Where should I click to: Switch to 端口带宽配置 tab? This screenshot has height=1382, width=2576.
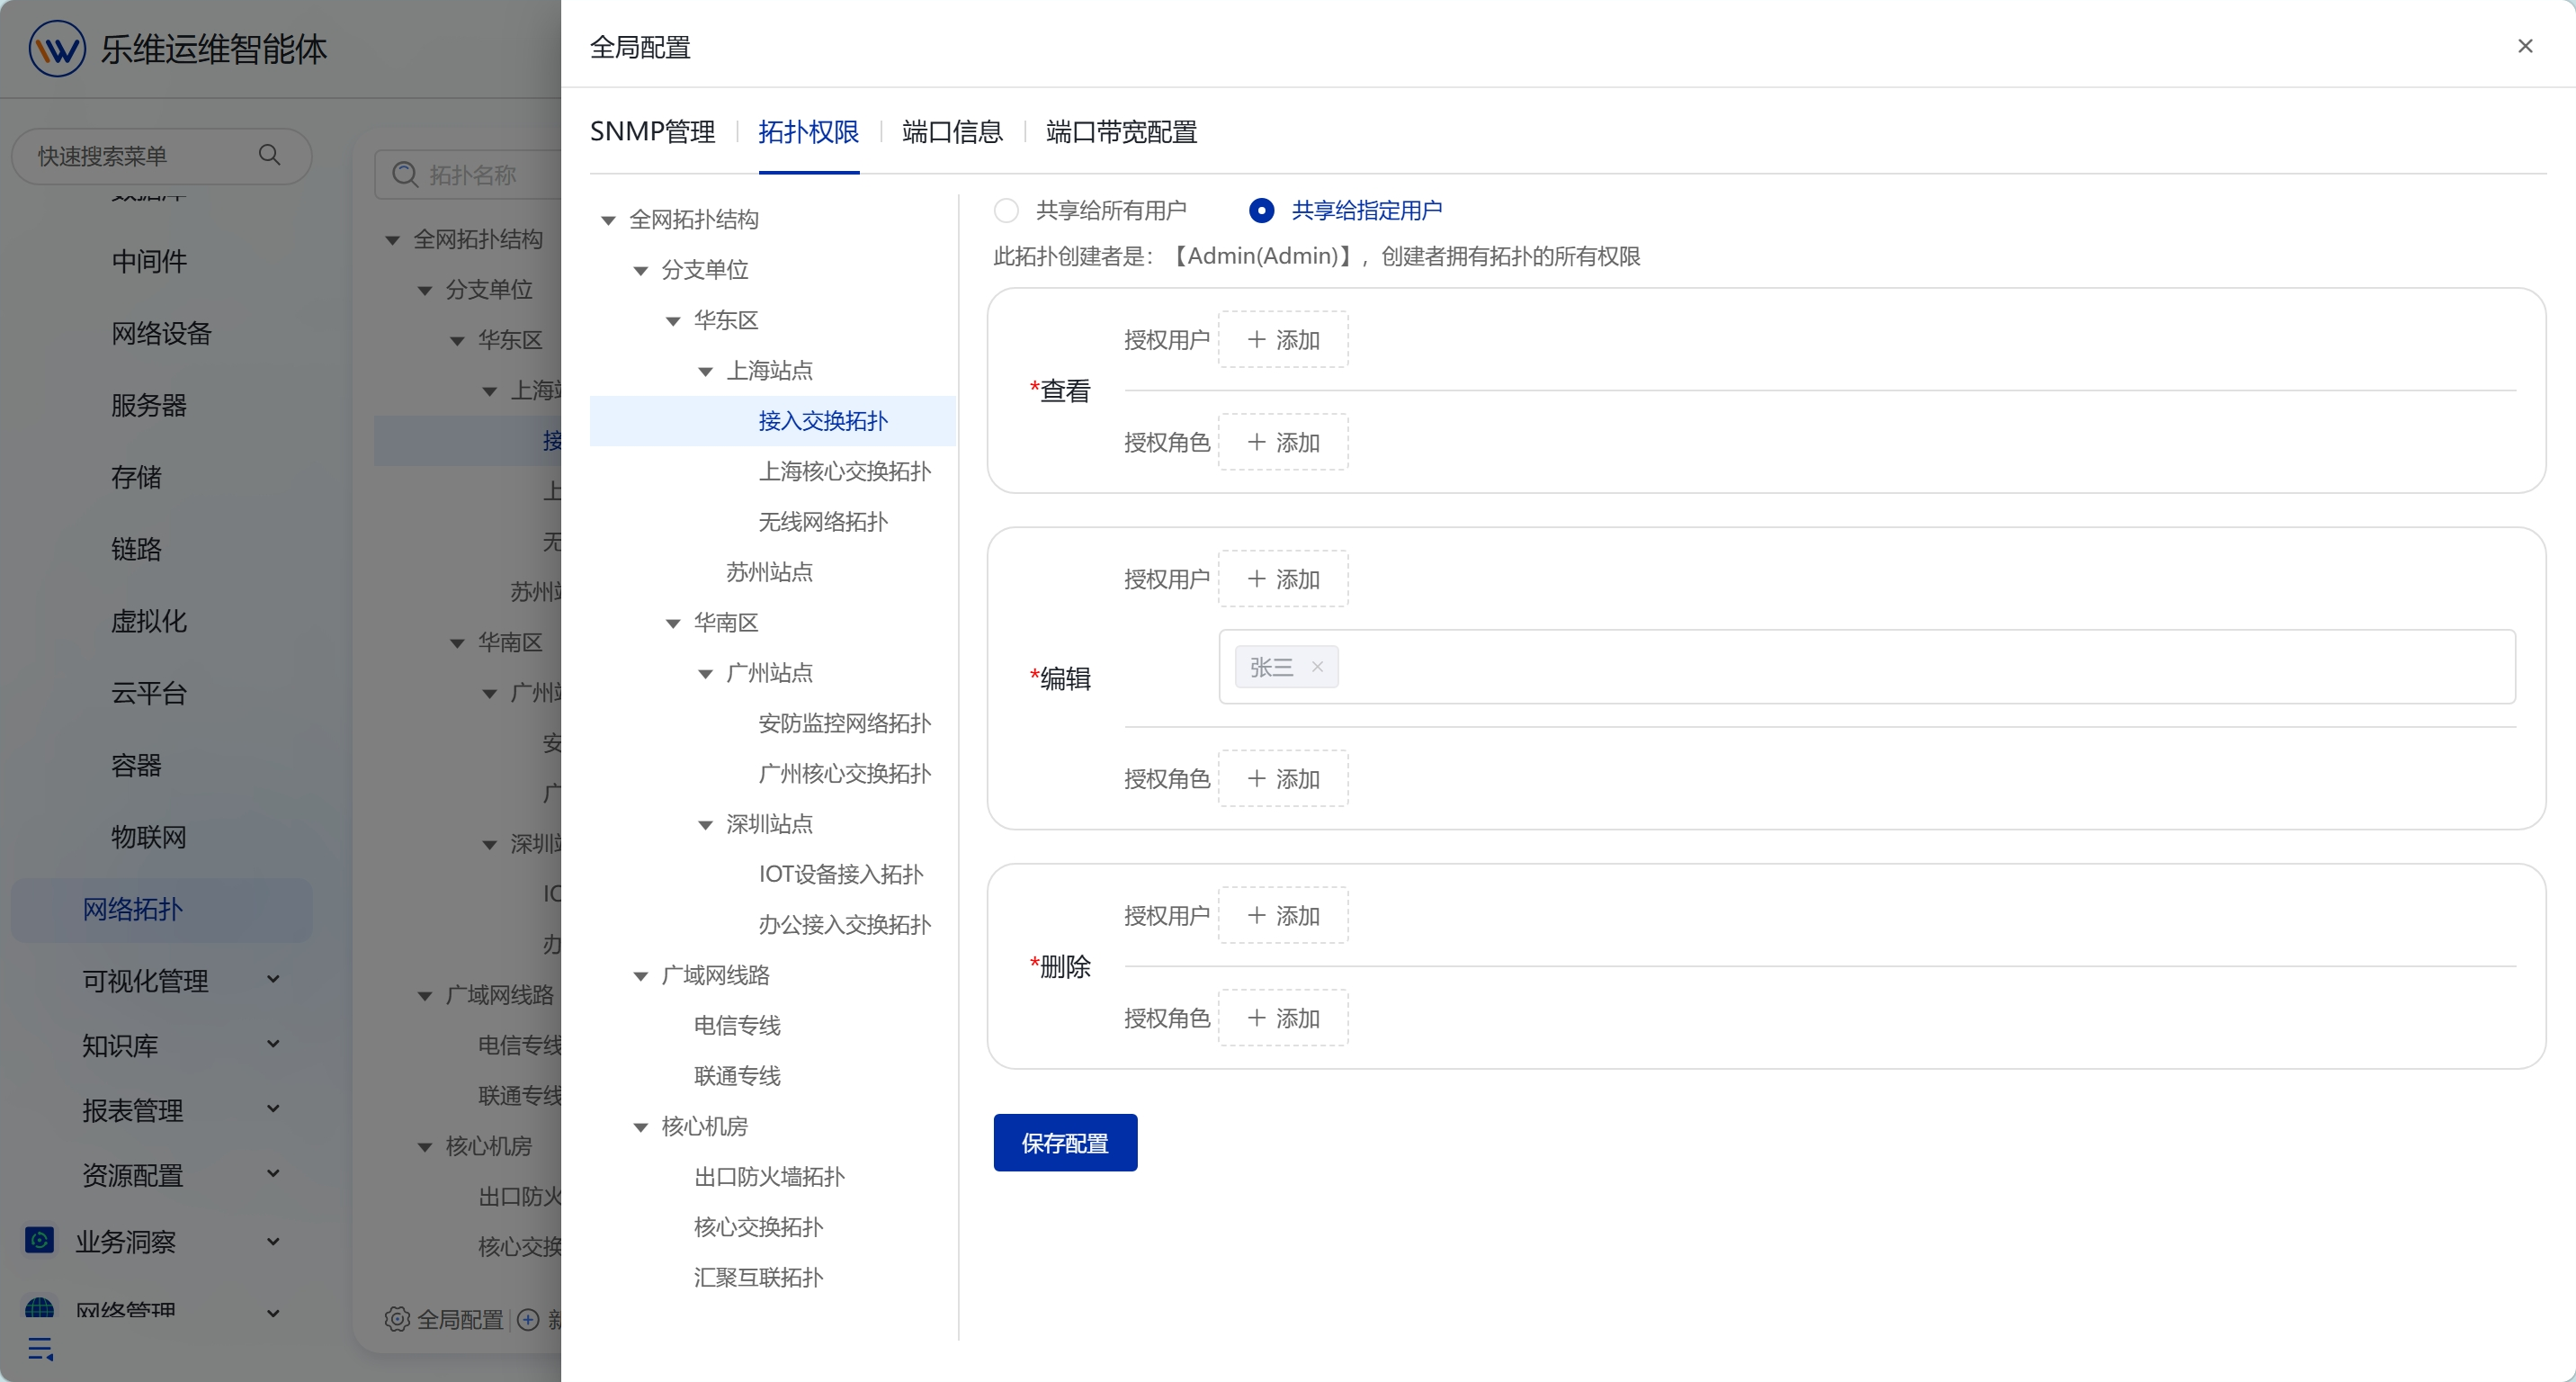(x=1121, y=132)
